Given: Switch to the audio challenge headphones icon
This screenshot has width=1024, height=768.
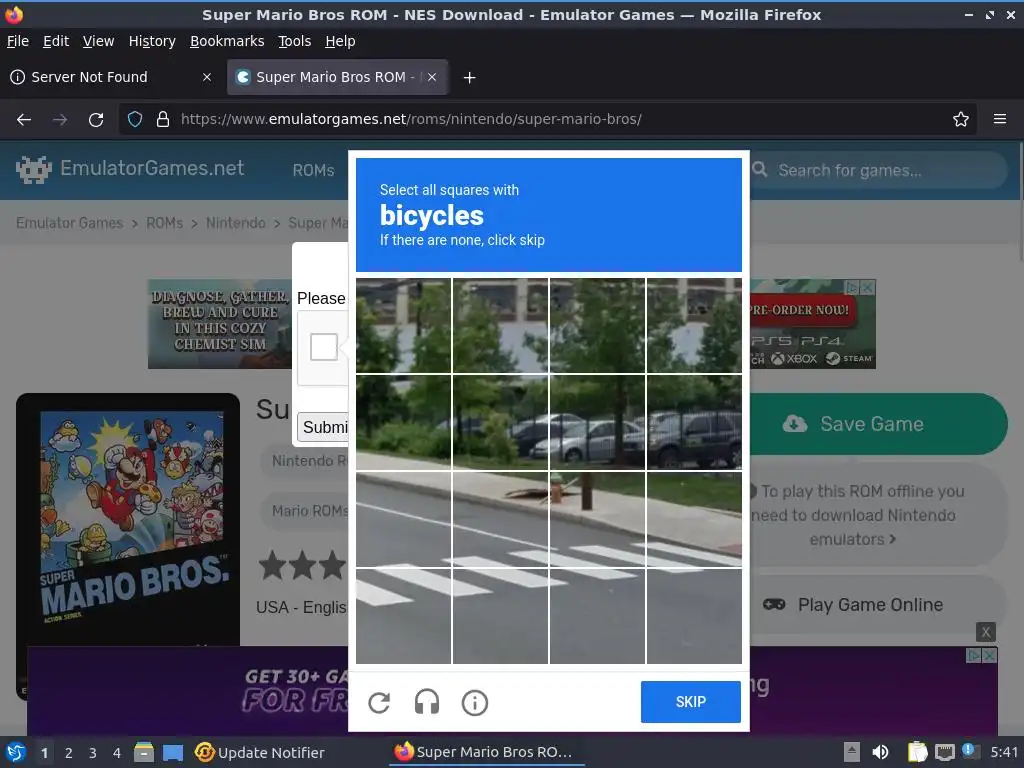Looking at the screenshot, I should pos(427,703).
